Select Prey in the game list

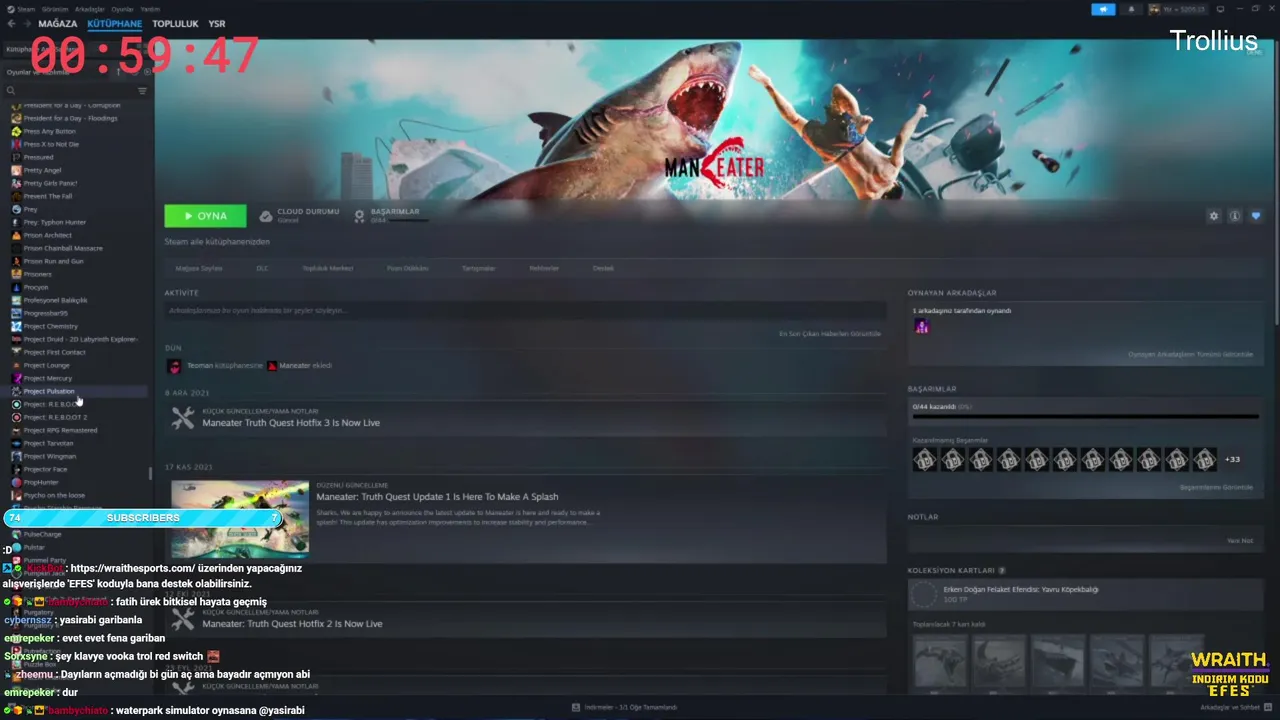(x=30, y=209)
